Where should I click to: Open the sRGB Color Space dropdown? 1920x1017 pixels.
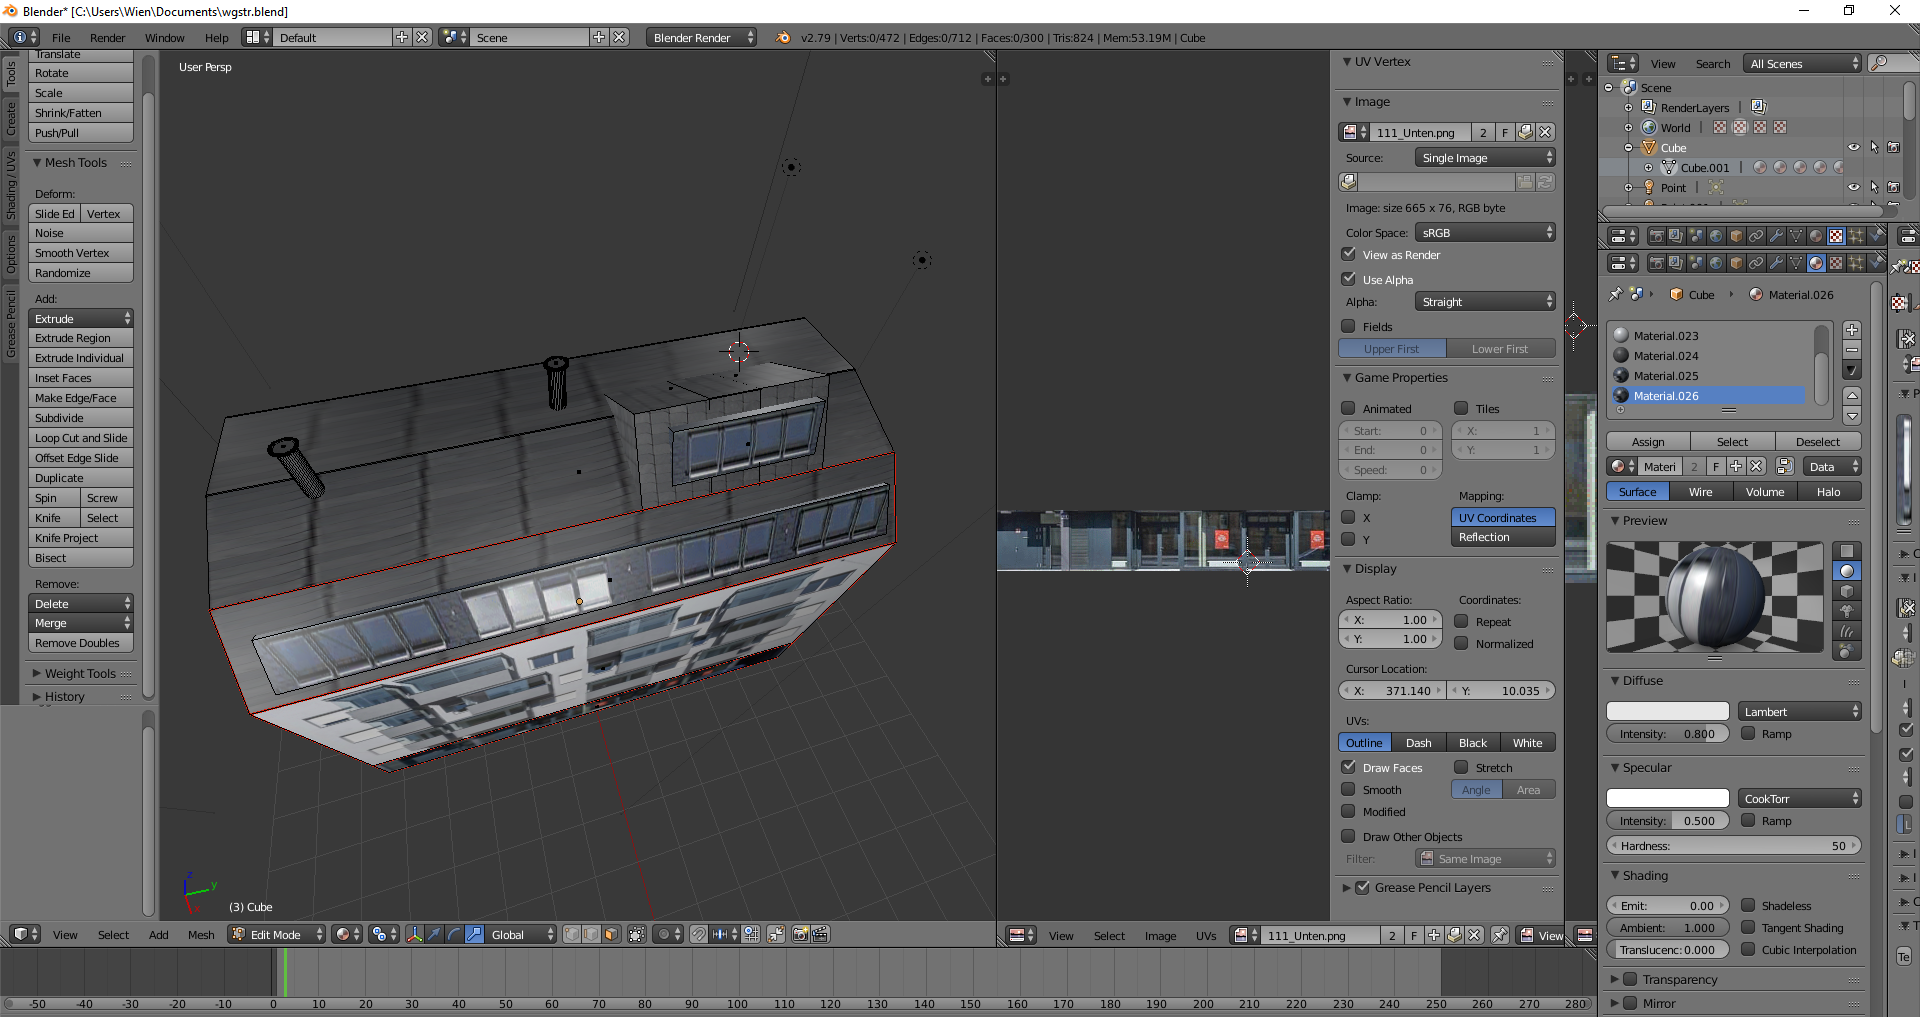coord(1485,233)
